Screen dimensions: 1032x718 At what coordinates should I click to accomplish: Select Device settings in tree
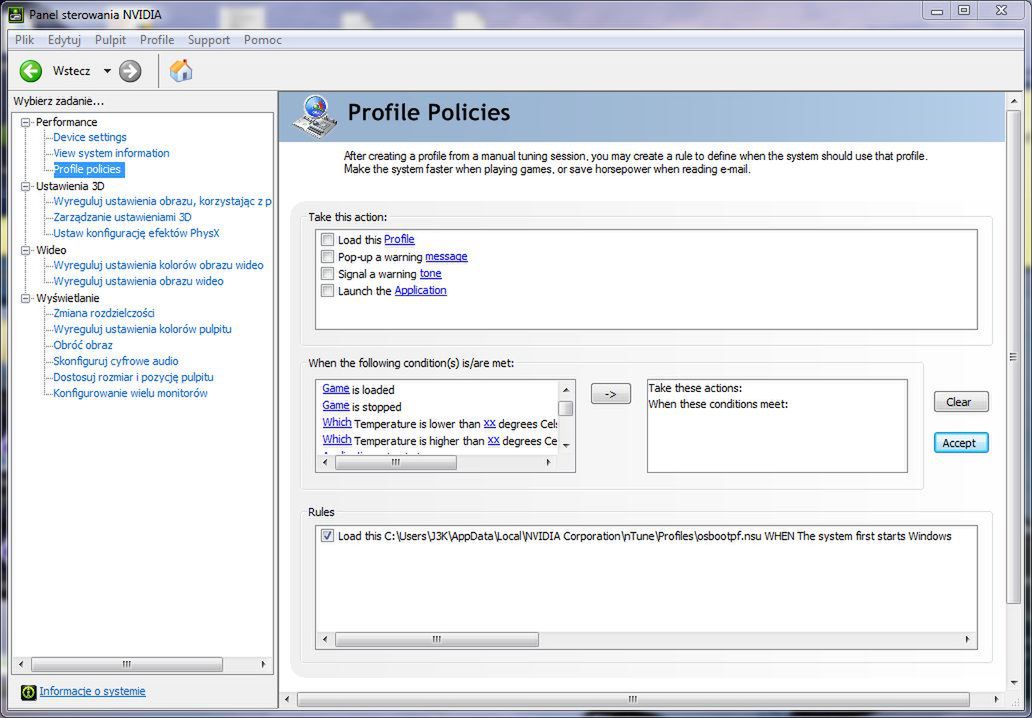[90, 138]
